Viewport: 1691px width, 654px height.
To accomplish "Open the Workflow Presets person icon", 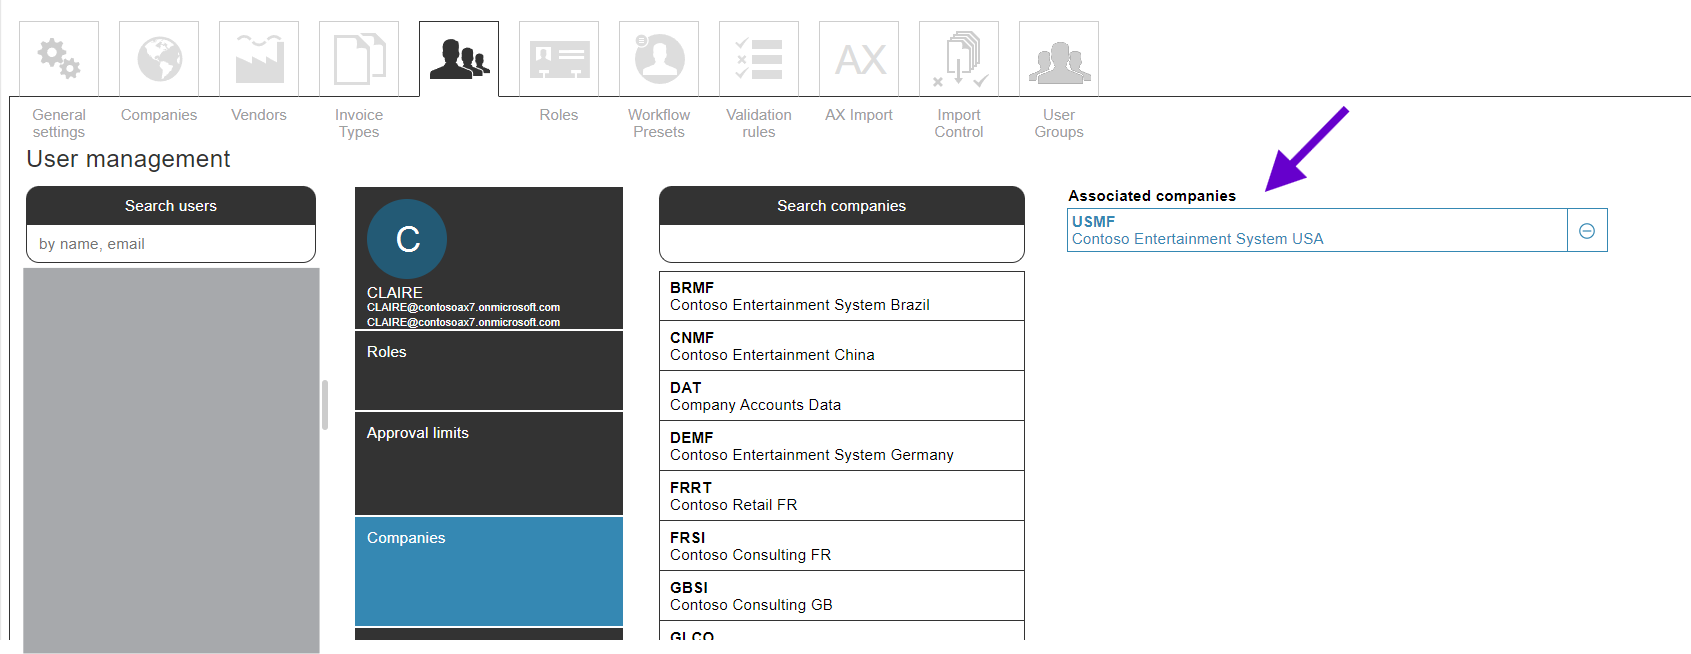I will [659, 59].
